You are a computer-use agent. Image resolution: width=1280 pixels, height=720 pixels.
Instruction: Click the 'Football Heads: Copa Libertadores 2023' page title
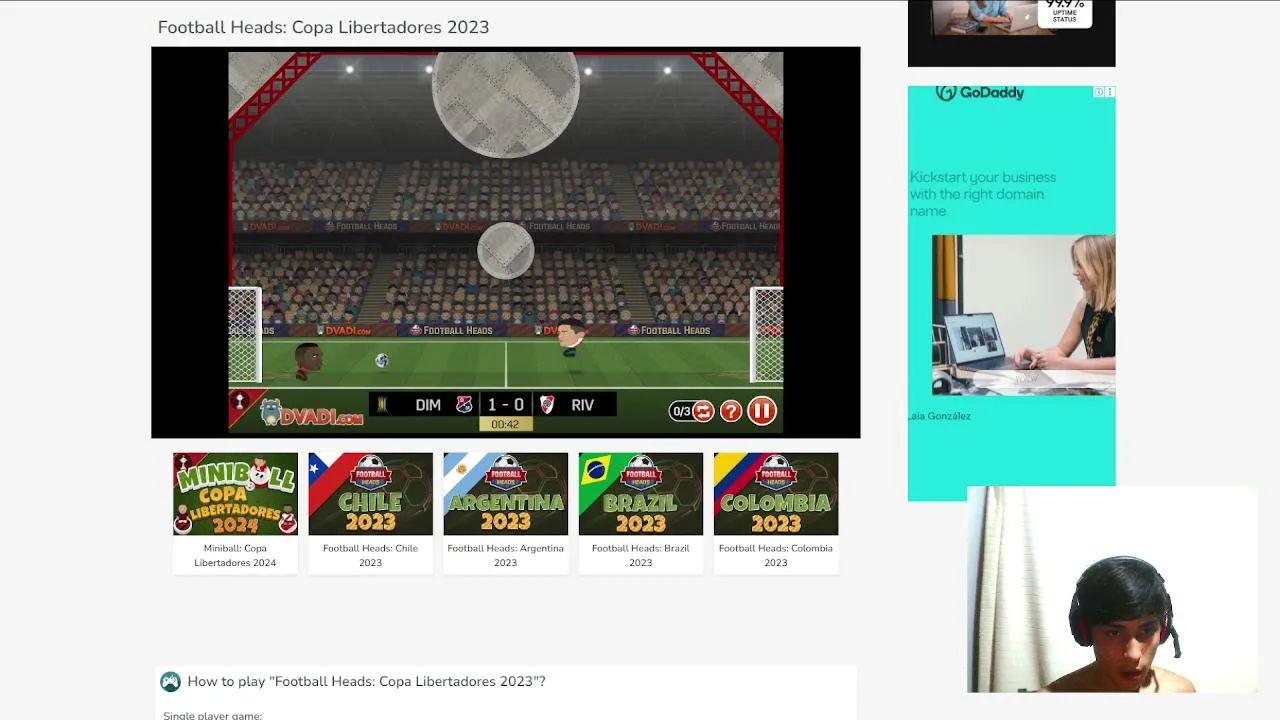pos(323,27)
